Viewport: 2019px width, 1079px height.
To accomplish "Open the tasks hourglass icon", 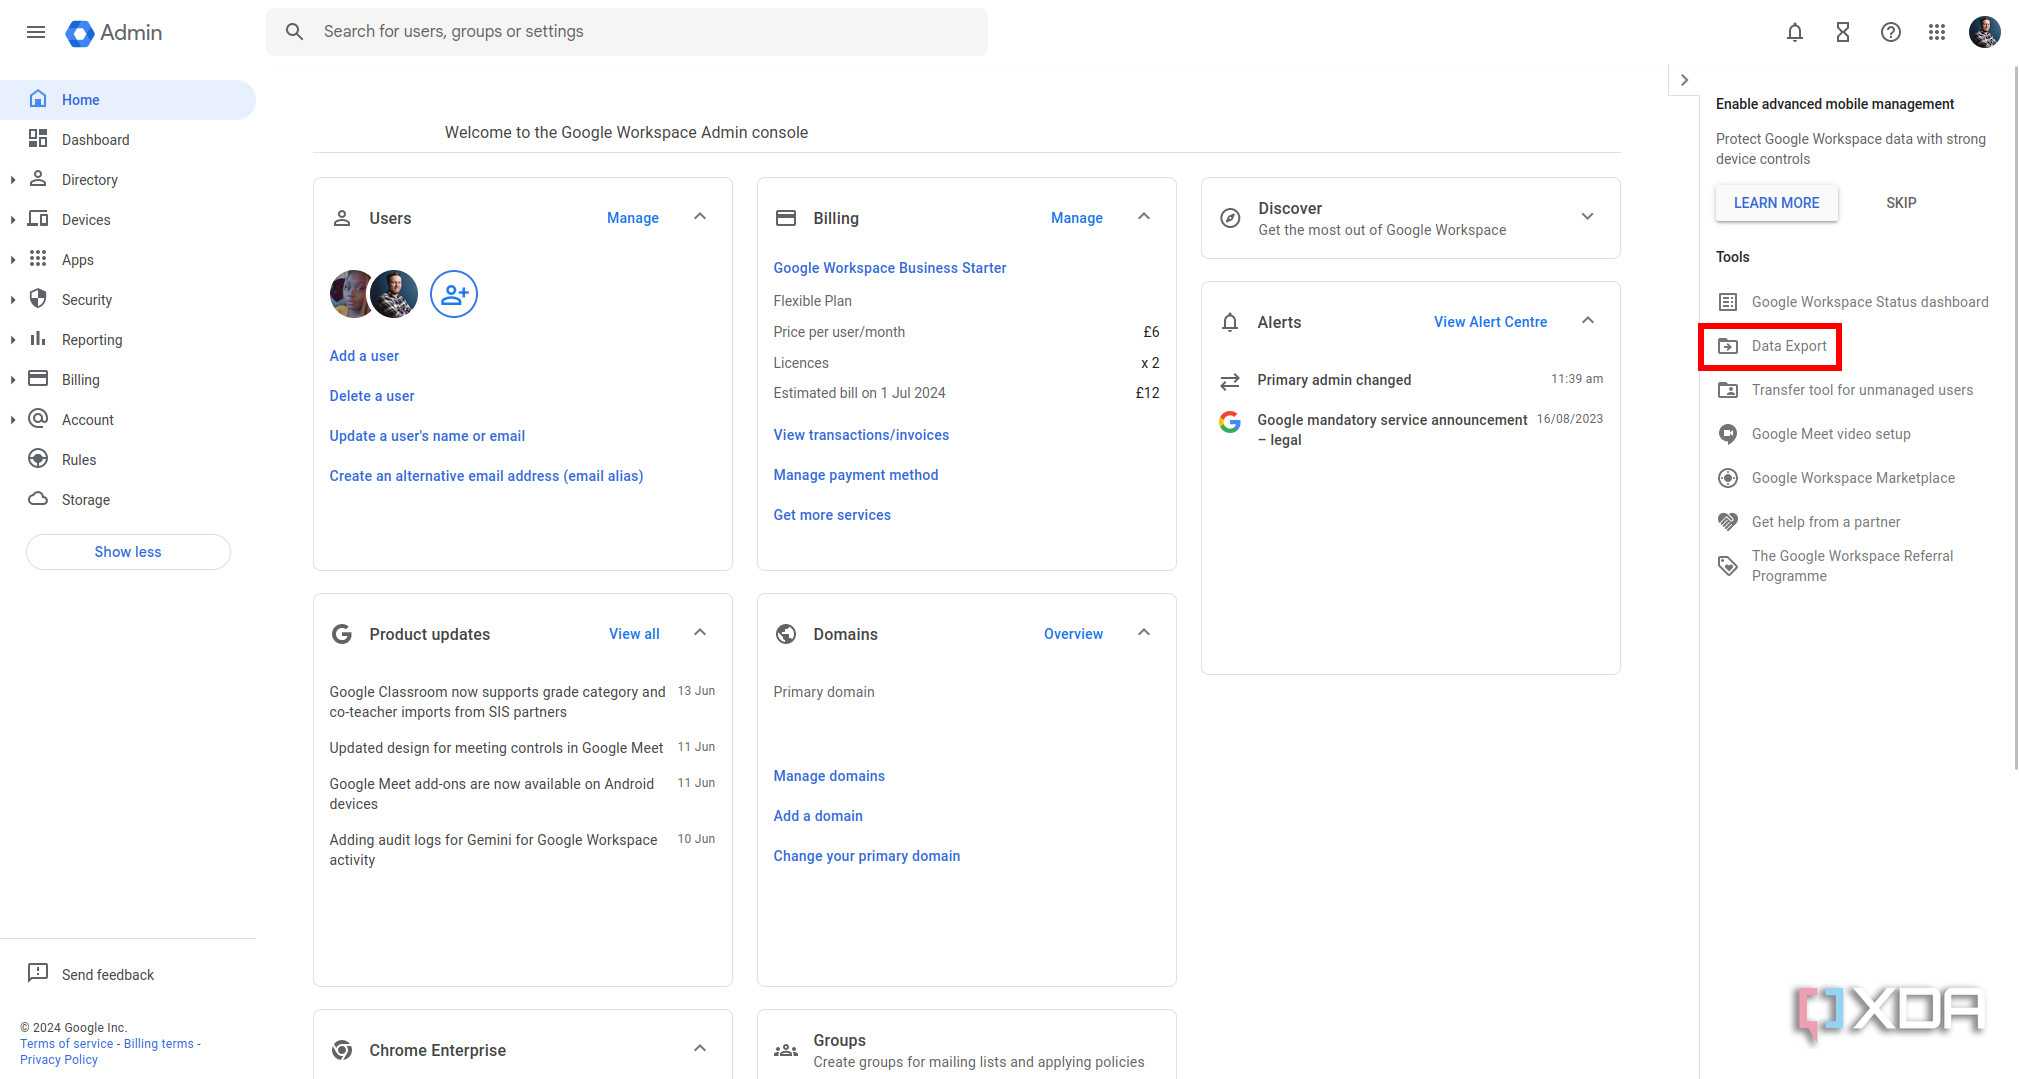I will click(x=1843, y=32).
